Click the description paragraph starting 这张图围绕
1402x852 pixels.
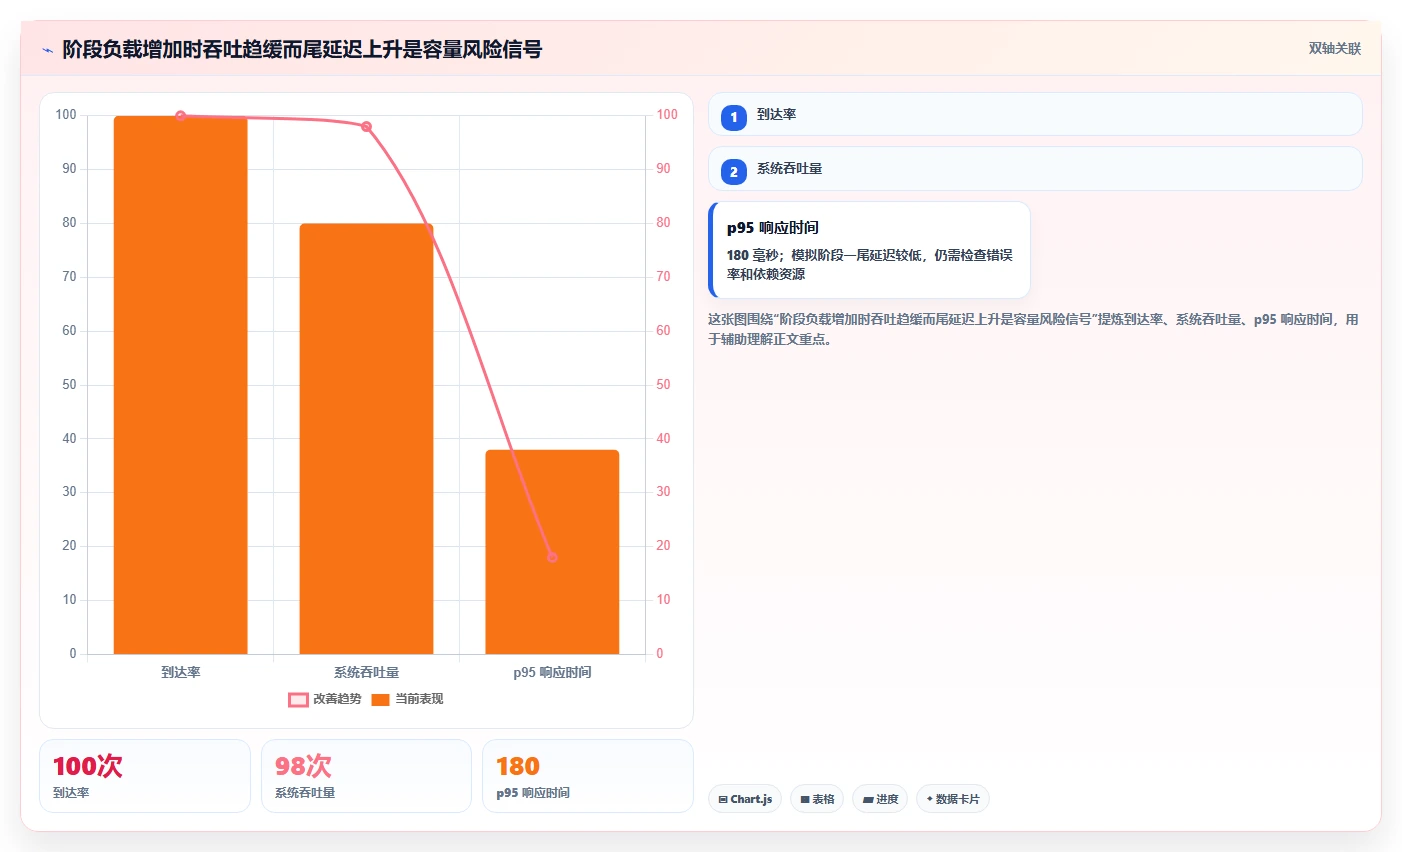point(1033,329)
